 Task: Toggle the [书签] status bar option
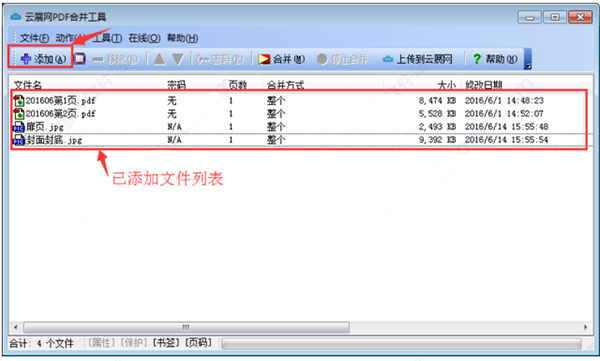pos(166,343)
